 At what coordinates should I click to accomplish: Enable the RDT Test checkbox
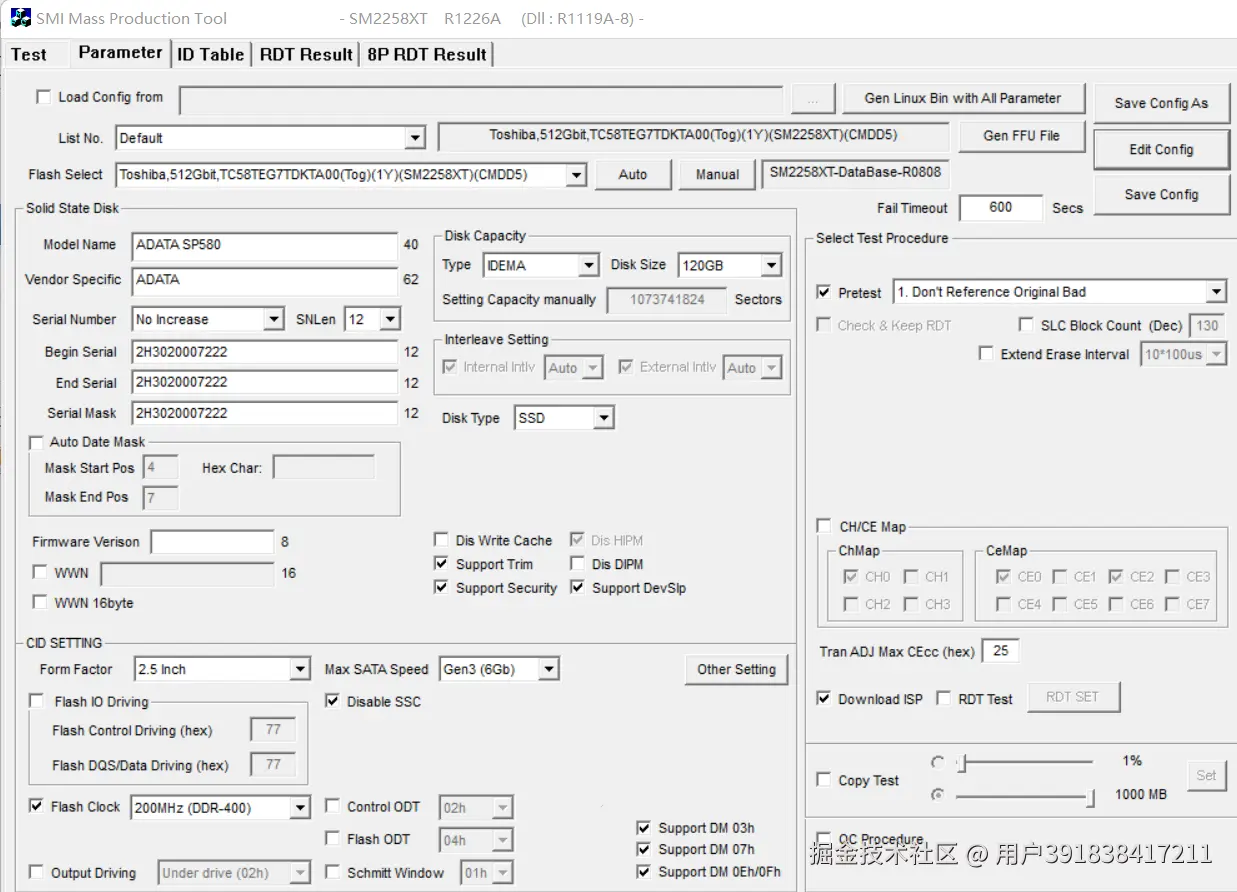pos(944,699)
